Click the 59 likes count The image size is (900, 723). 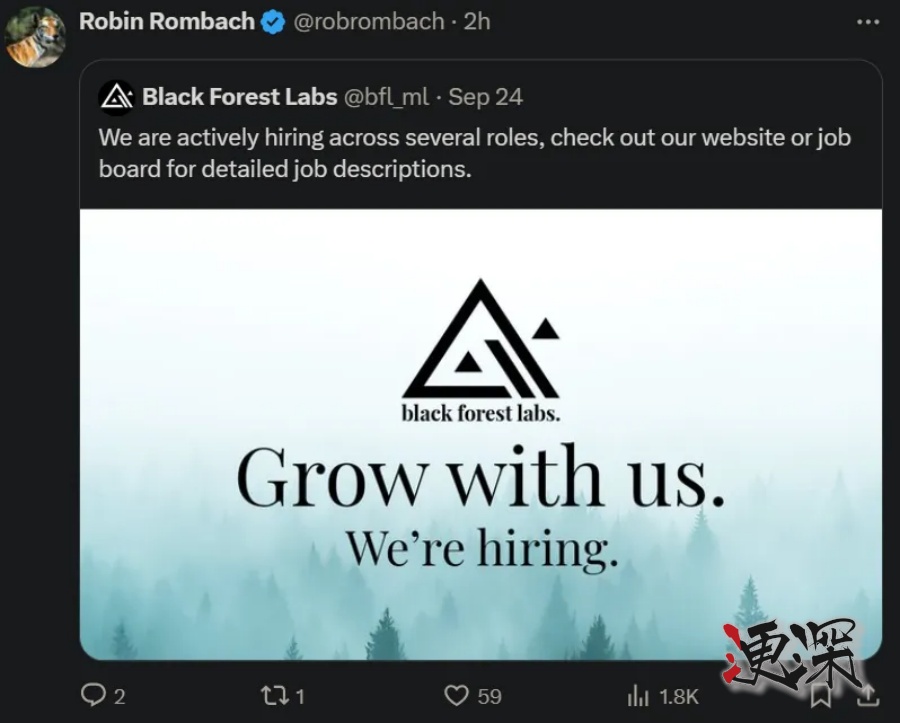(x=489, y=696)
